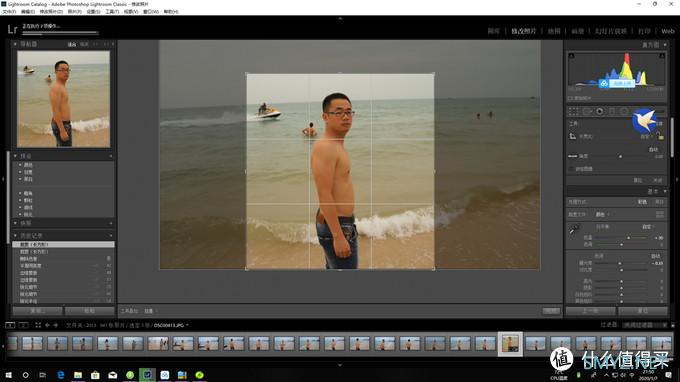
Task: Select the red eye correction tool
Action: pos(599,112)
